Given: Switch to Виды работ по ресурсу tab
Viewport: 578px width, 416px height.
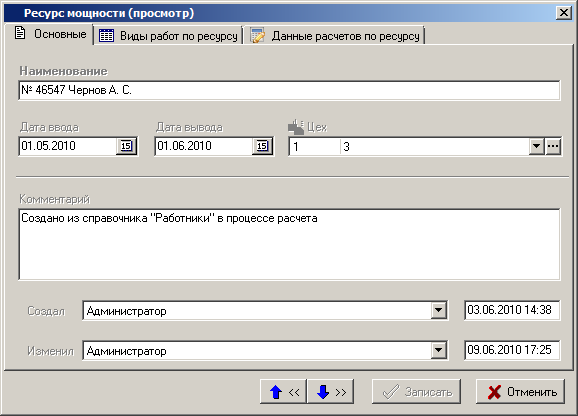Looking at the screenshot, I should [168, 35].
